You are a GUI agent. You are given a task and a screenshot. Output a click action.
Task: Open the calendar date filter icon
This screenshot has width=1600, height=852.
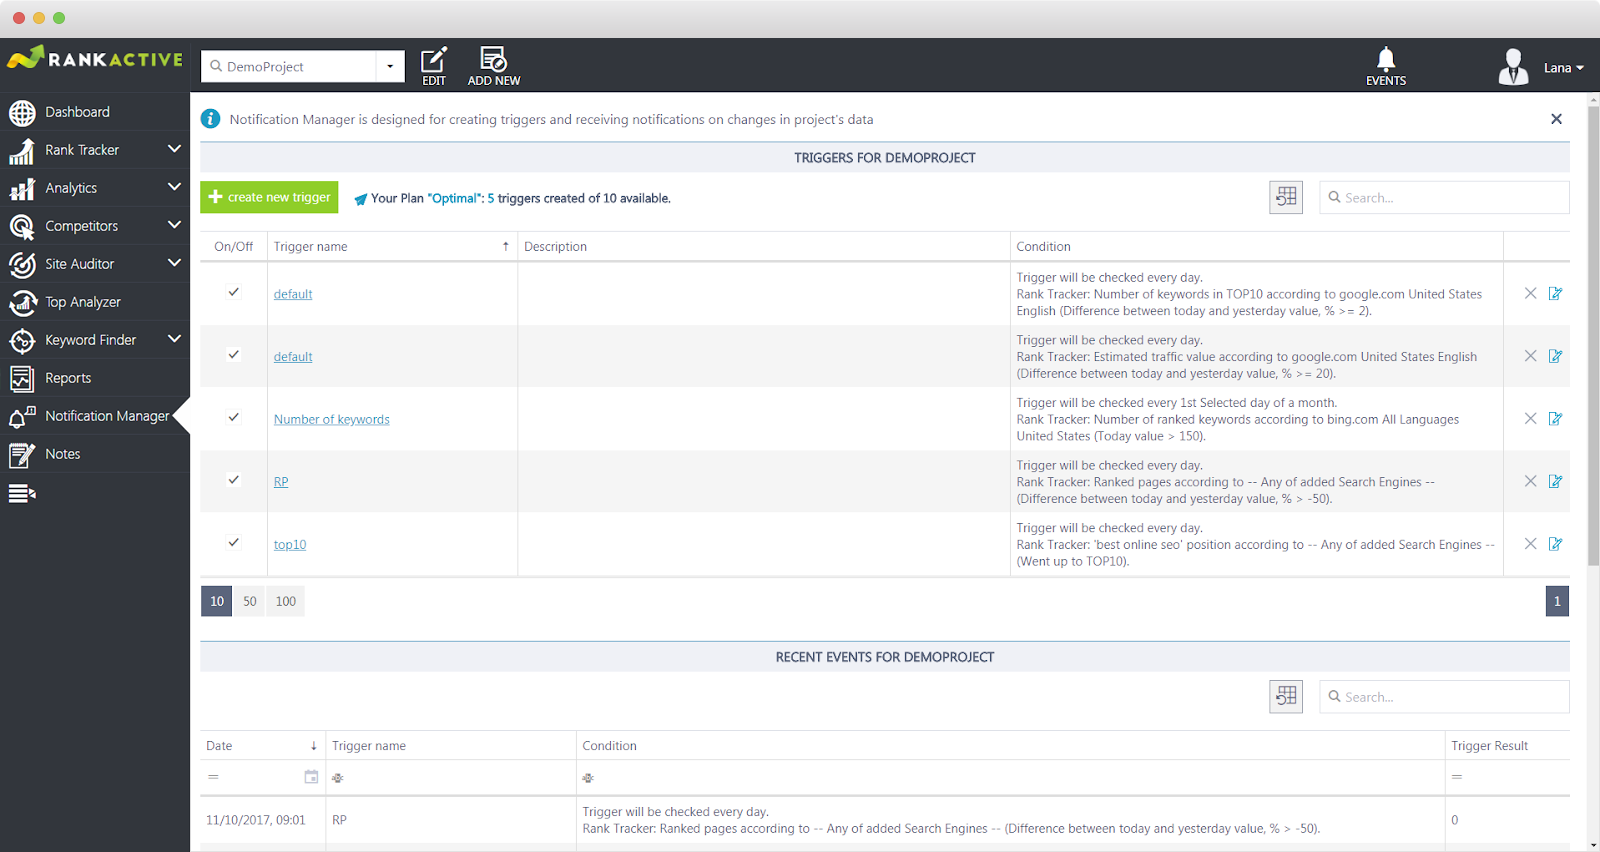(x=311, y=776)
